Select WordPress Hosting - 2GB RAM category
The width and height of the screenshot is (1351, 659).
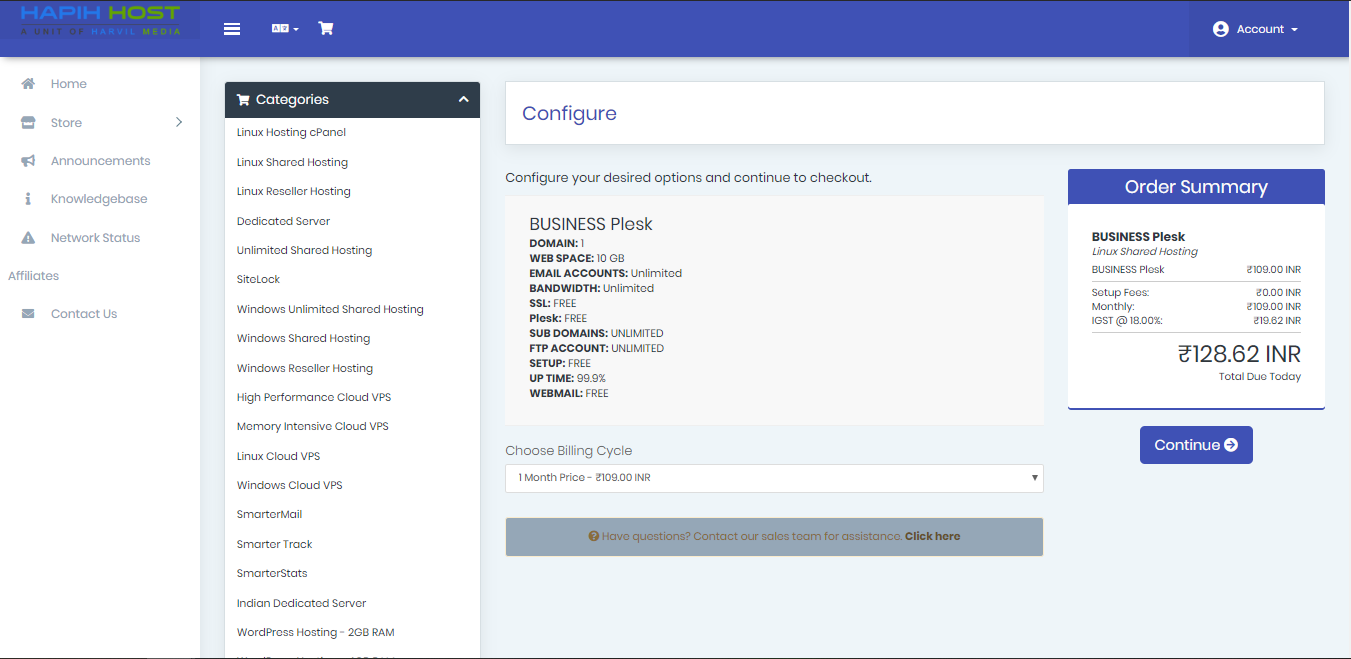coord(316,632)
